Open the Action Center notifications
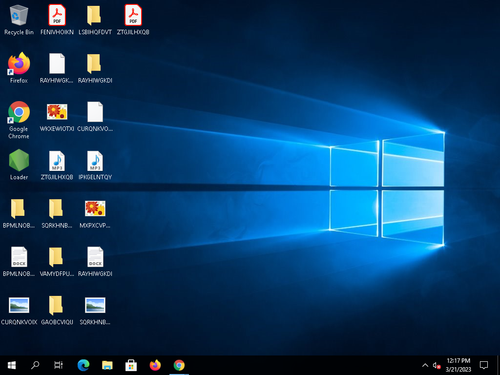 (x=484, y=365)
